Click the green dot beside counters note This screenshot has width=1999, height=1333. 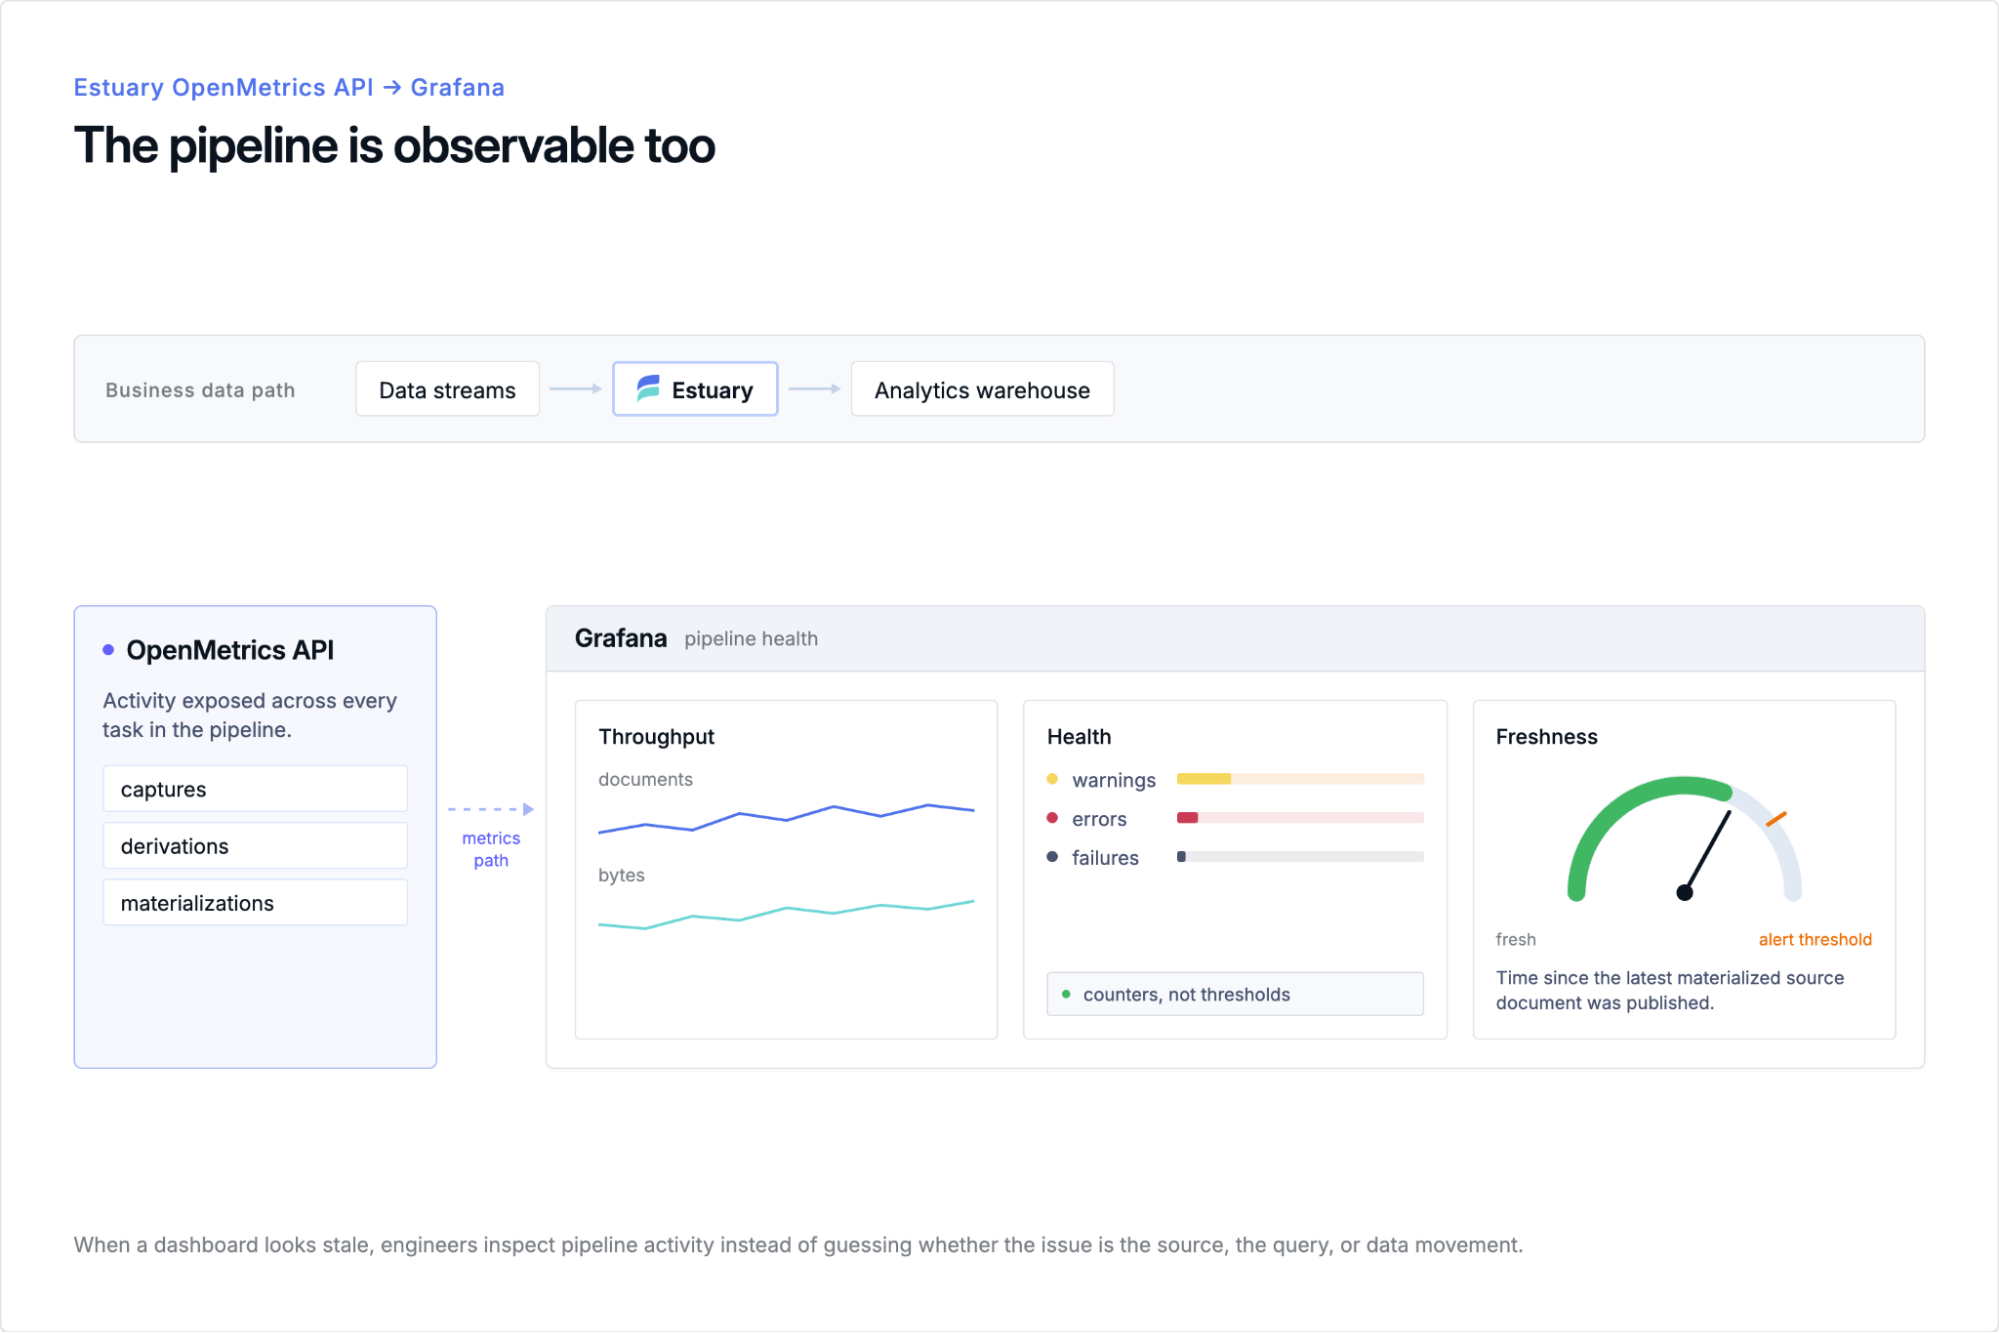pyautogui.click(x=1066, y=994)
